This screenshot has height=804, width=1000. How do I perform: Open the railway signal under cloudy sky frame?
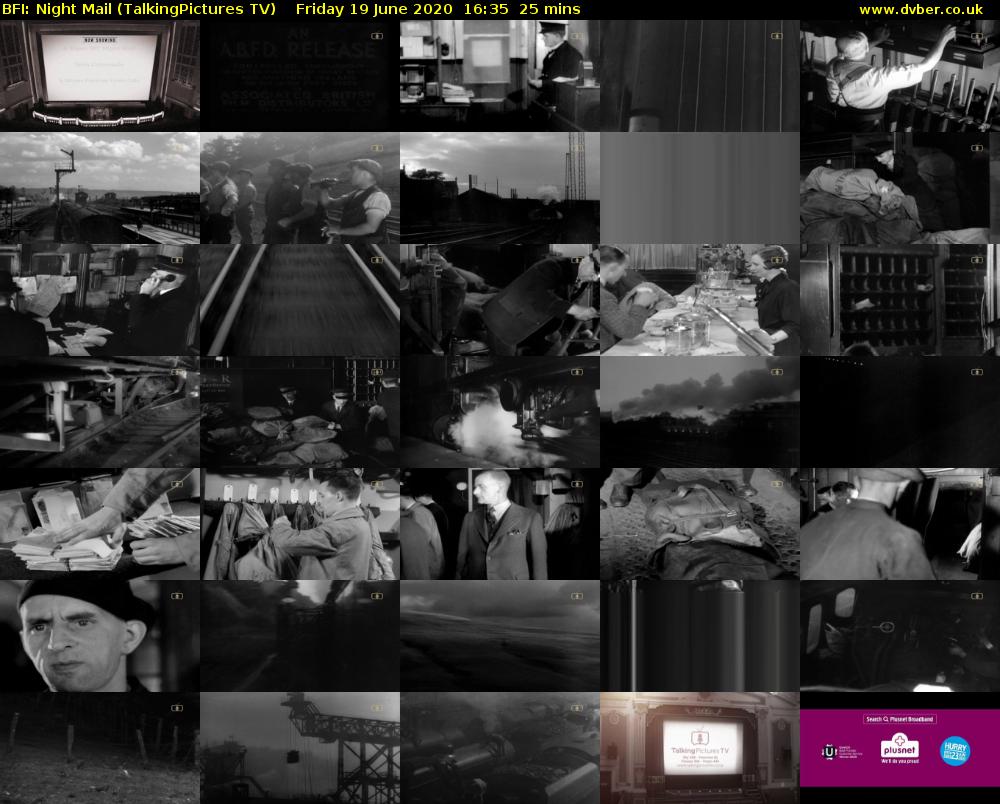[99, 187]
